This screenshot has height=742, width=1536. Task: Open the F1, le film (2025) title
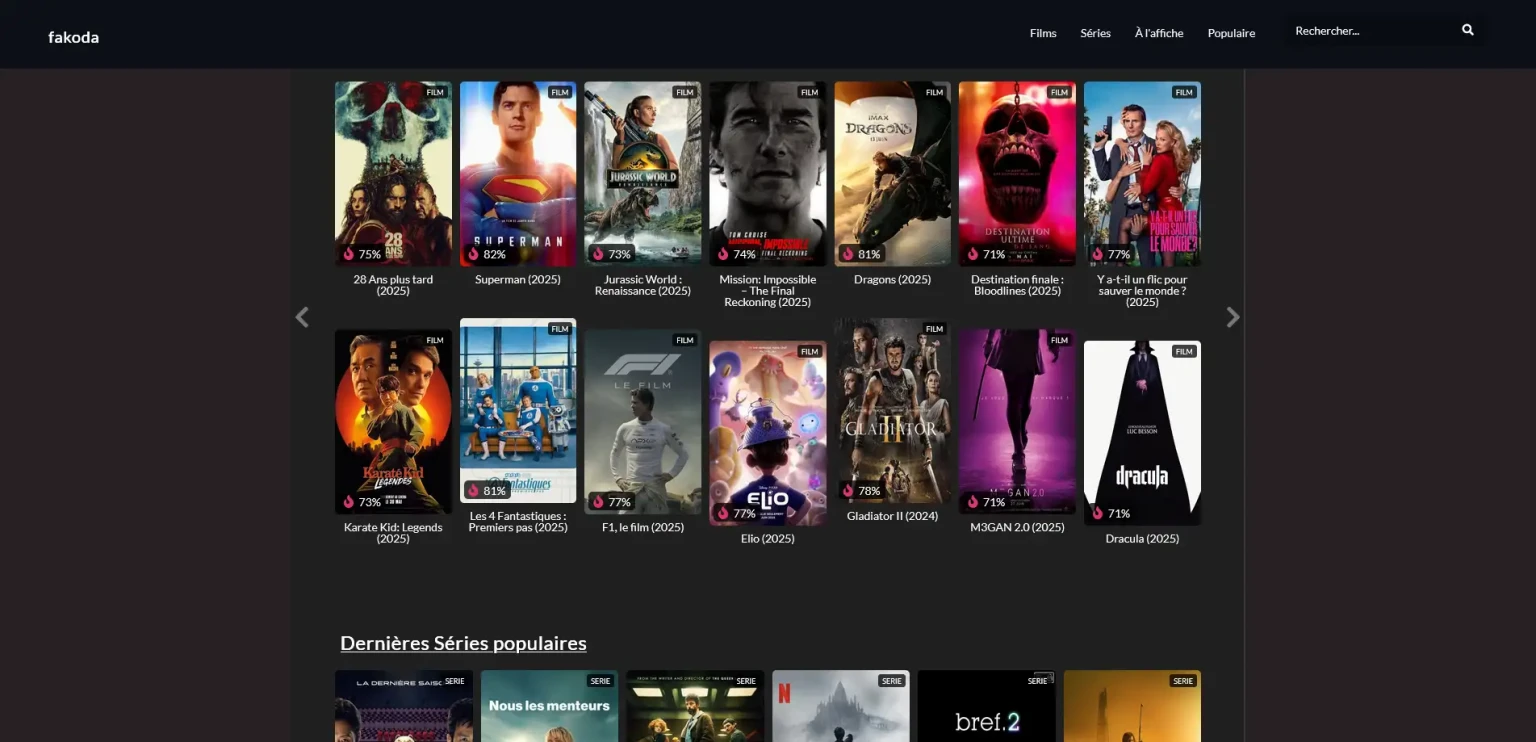[x=643, y=527]
